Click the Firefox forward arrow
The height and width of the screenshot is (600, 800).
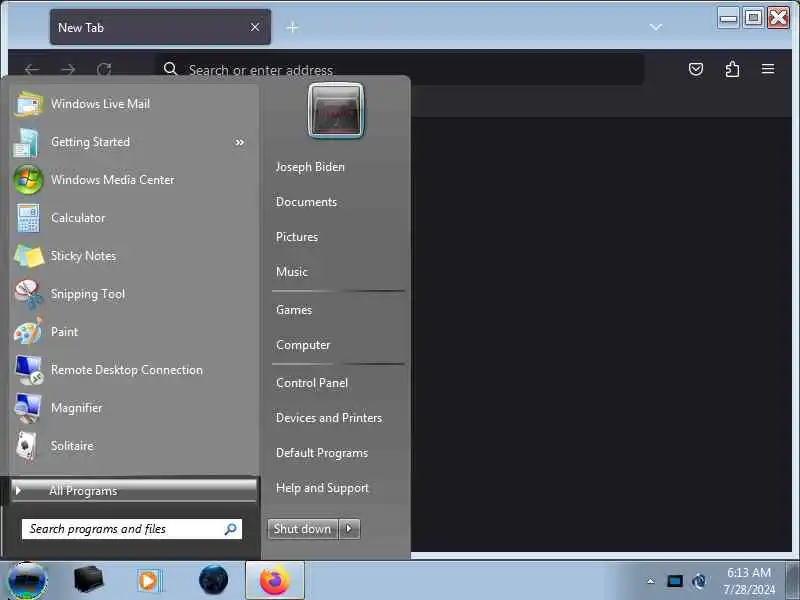(68, 69)
